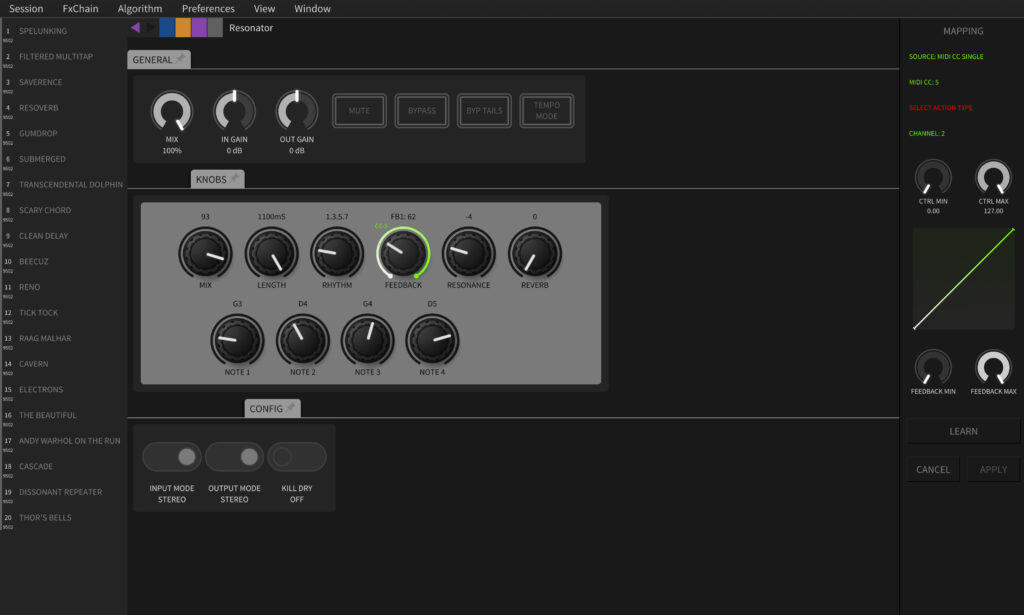1024x615 pixels.
Task: Toggle the OUTPUT MODE stereo switch
Action: point(235,457)
